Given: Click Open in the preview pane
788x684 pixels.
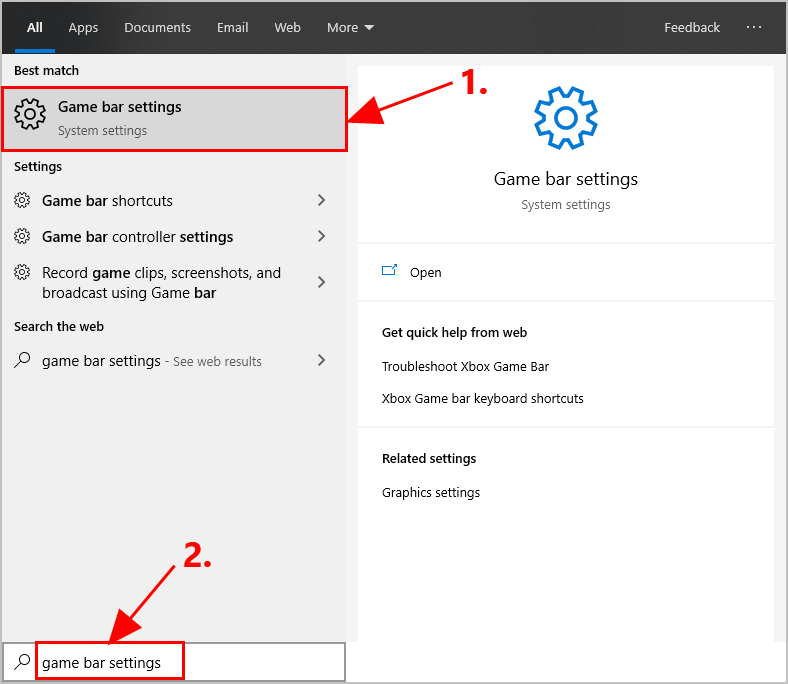Looking at the screenshot, I should click(425, 272).
